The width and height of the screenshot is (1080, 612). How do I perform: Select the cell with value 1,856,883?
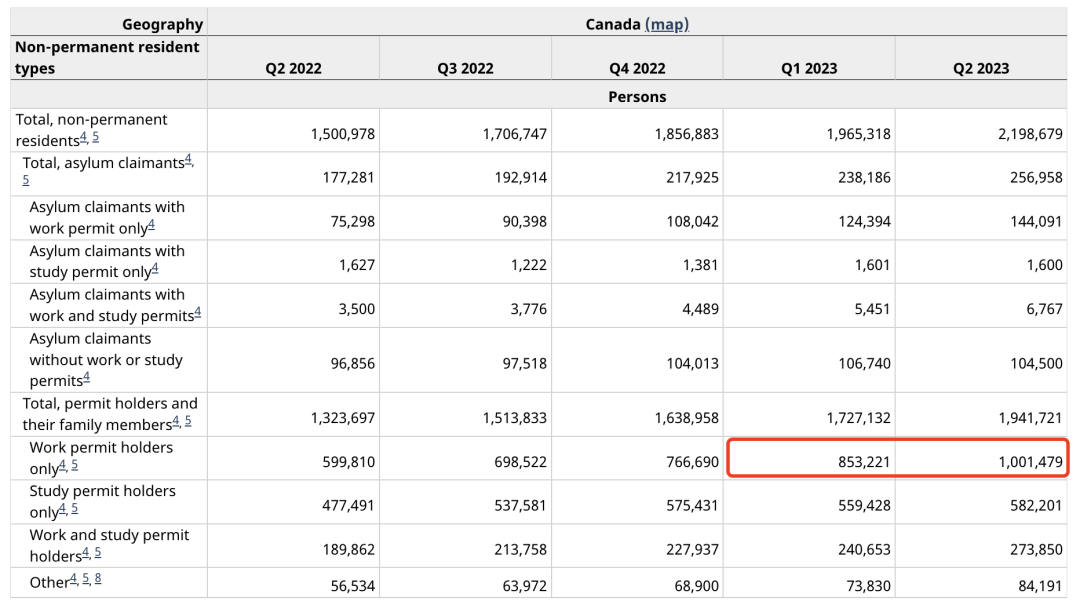(637, 131)
